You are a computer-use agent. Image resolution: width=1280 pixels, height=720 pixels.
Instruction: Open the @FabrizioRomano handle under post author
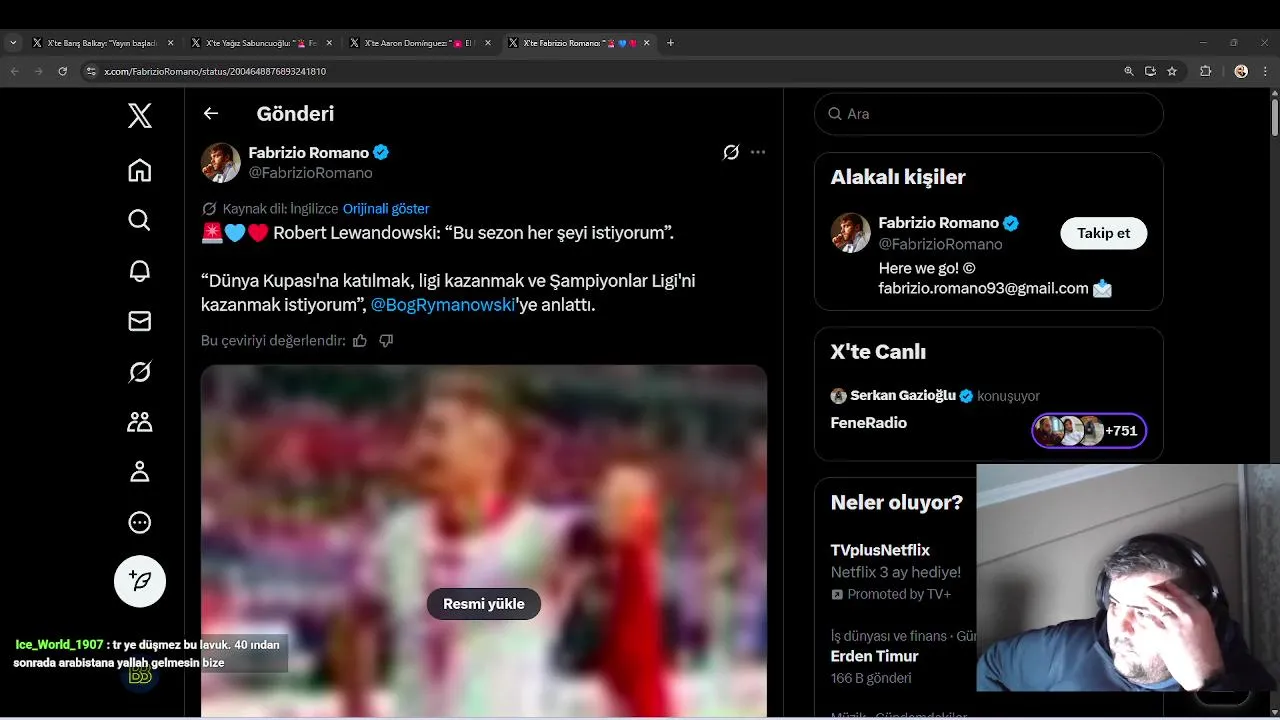point(310,173)
